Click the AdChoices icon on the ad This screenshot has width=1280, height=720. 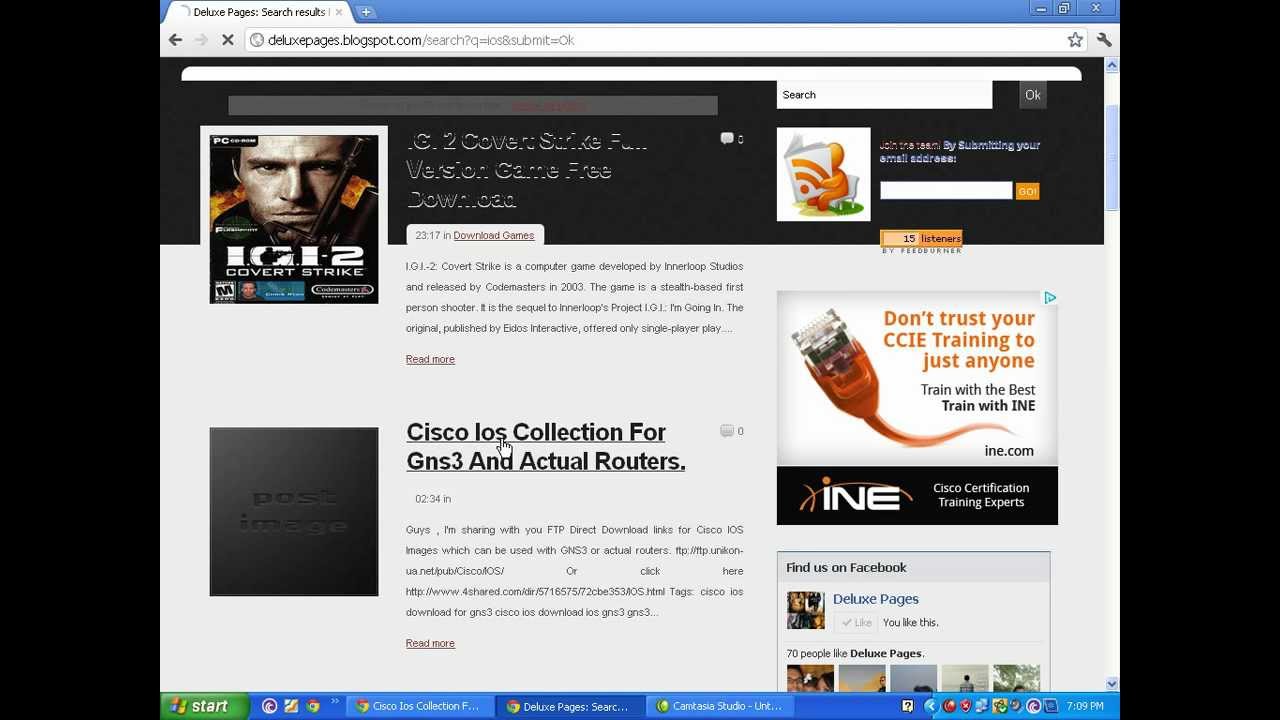pyautogui.click(x=1050, y=298)
